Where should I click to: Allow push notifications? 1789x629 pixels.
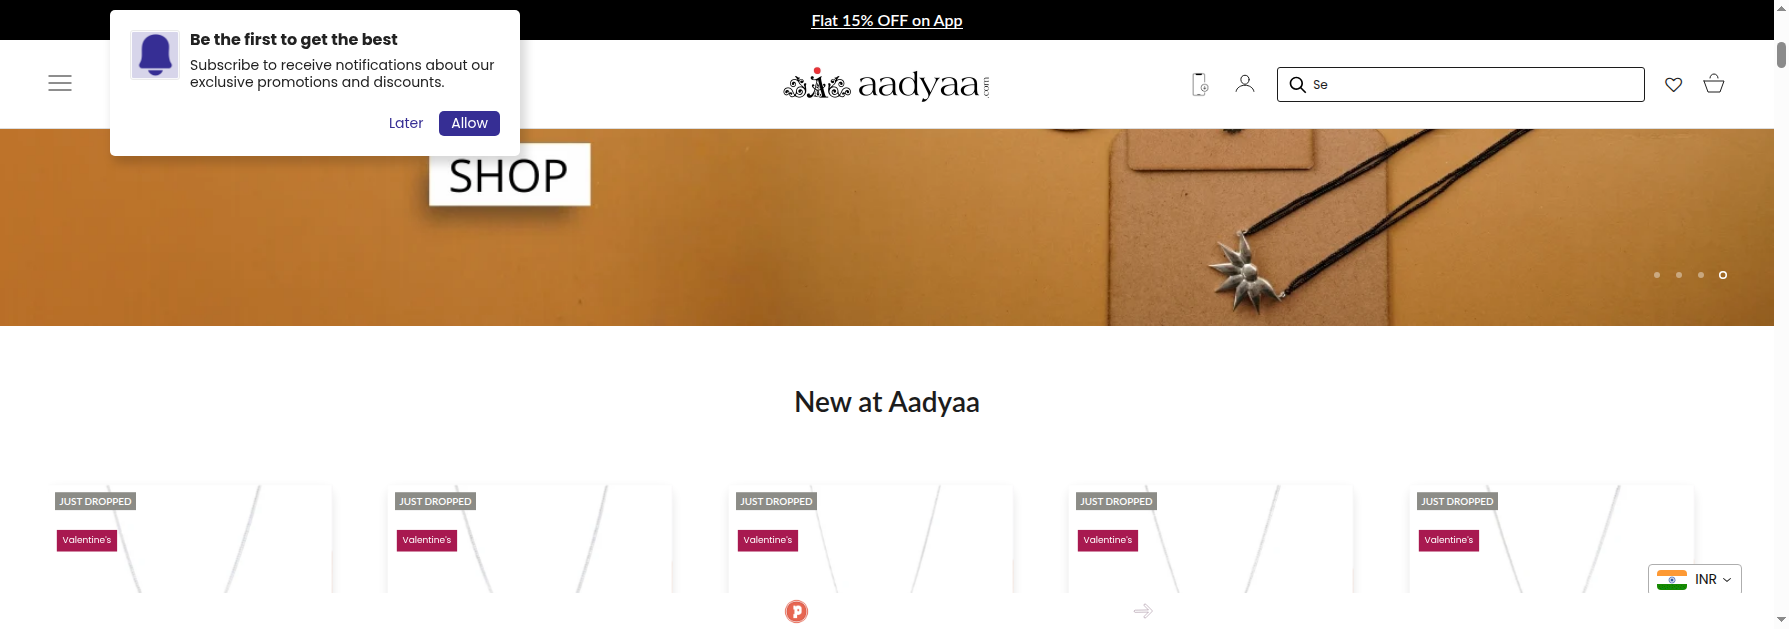click(x=469, y=123)
